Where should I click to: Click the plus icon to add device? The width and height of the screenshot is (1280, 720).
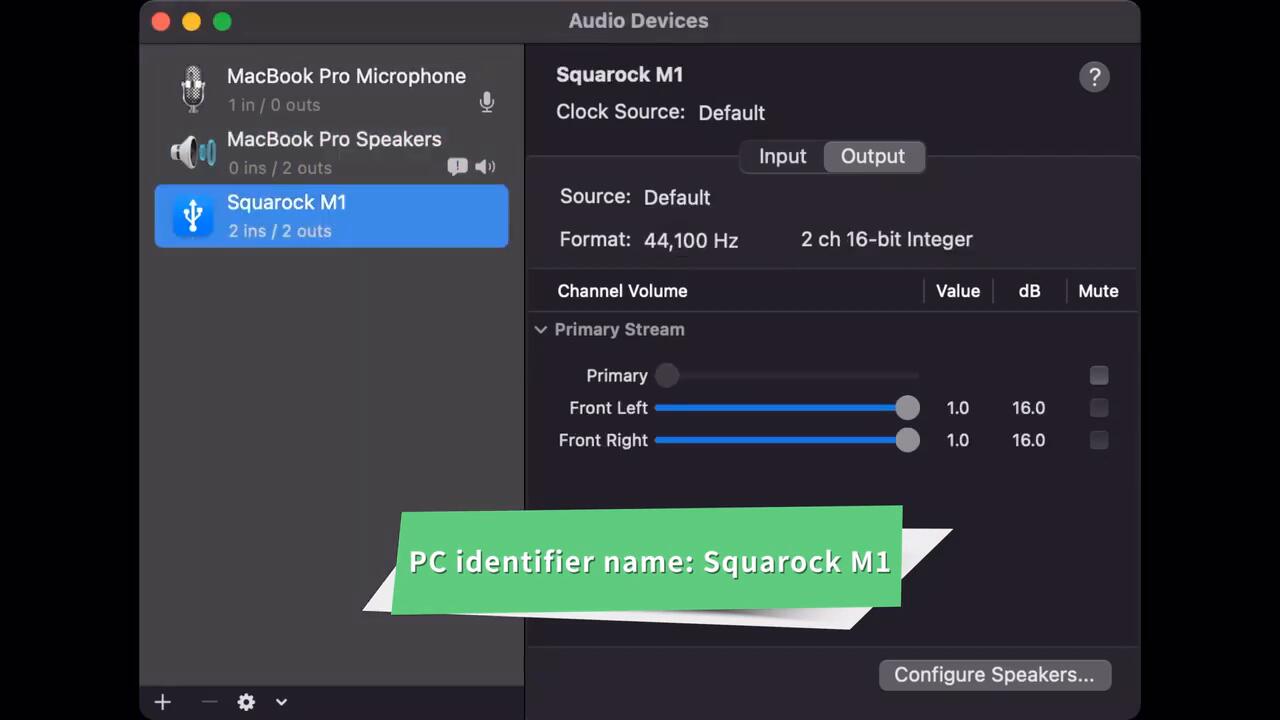163,702
